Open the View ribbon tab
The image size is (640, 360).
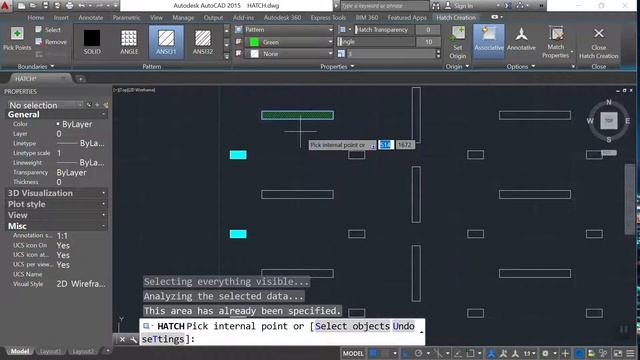pos(156,18)
